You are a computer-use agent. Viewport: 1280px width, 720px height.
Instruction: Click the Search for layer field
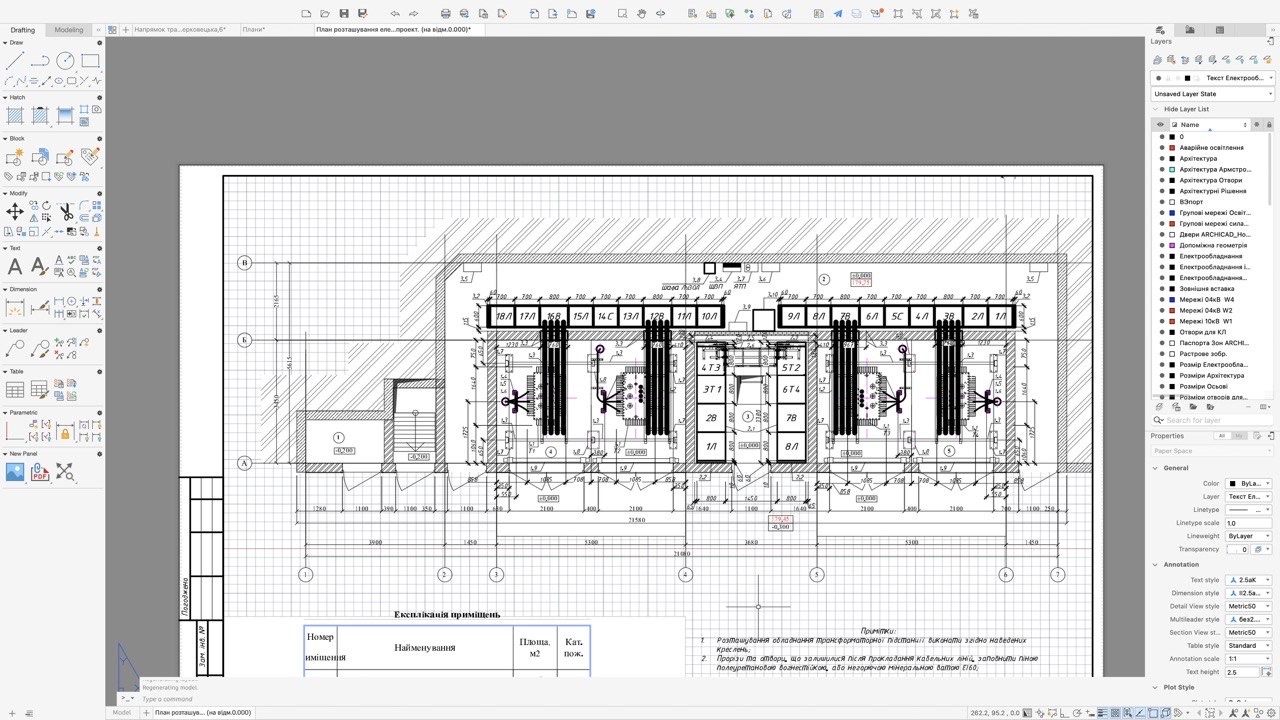(x=1213, y=420)
